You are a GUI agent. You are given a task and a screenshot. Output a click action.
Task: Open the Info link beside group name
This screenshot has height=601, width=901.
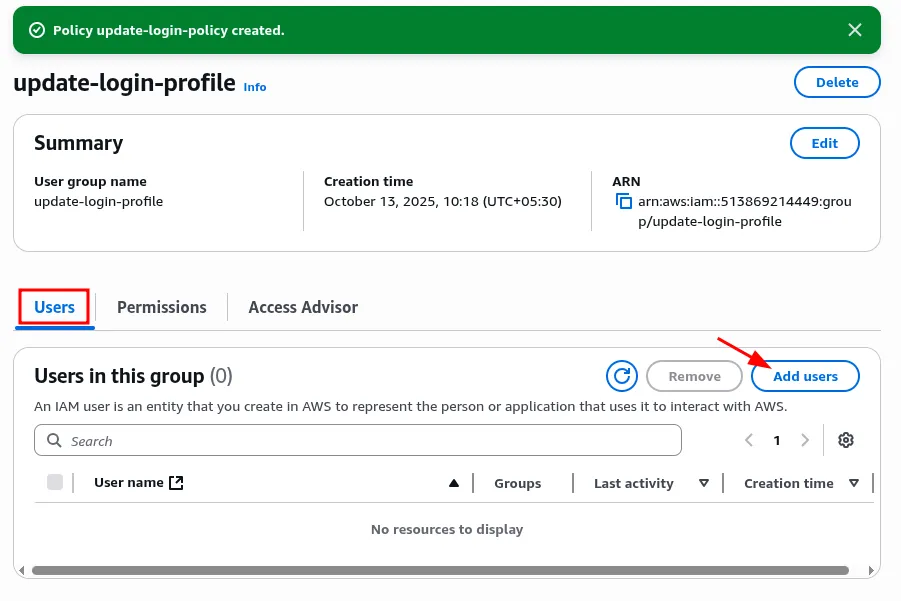(x=255, y=87)
